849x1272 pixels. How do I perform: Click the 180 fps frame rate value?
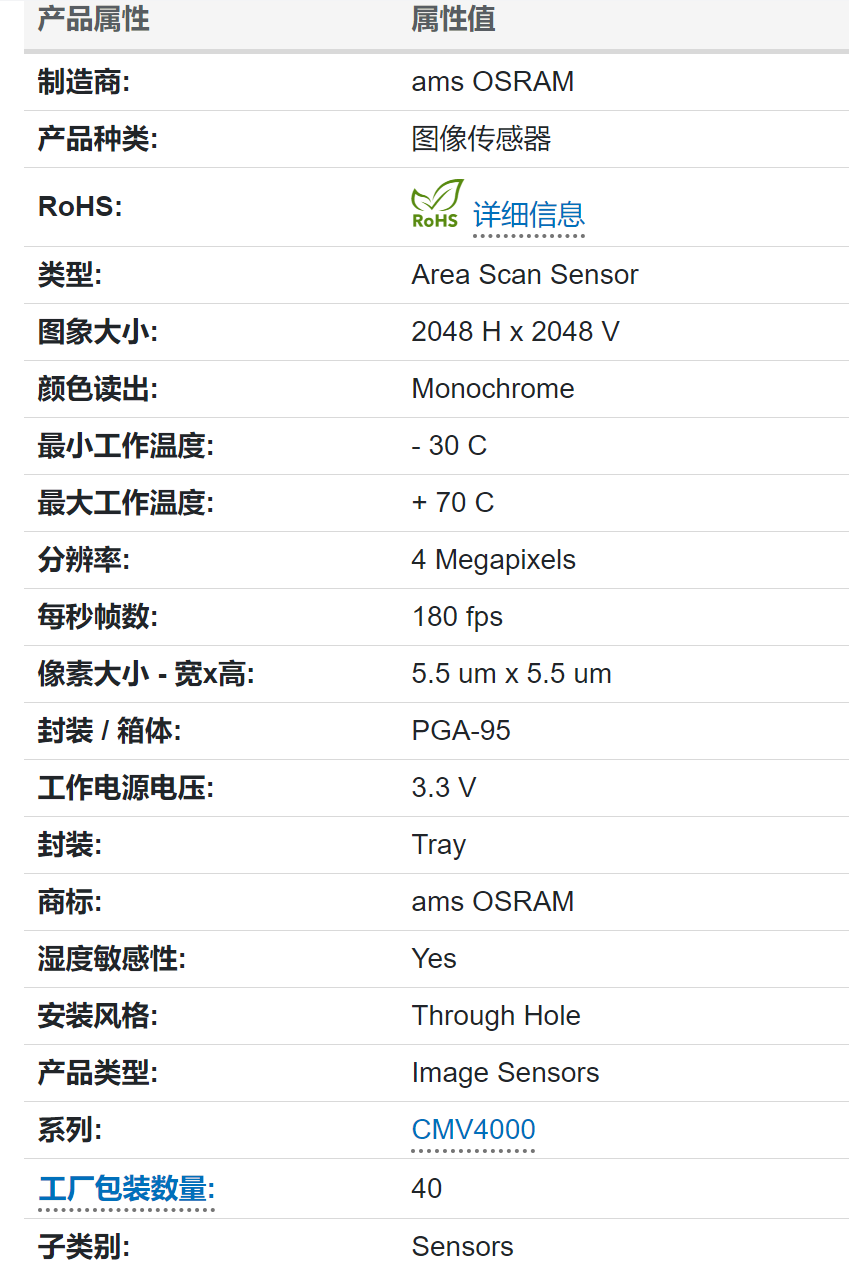click(x=457, y=617)
